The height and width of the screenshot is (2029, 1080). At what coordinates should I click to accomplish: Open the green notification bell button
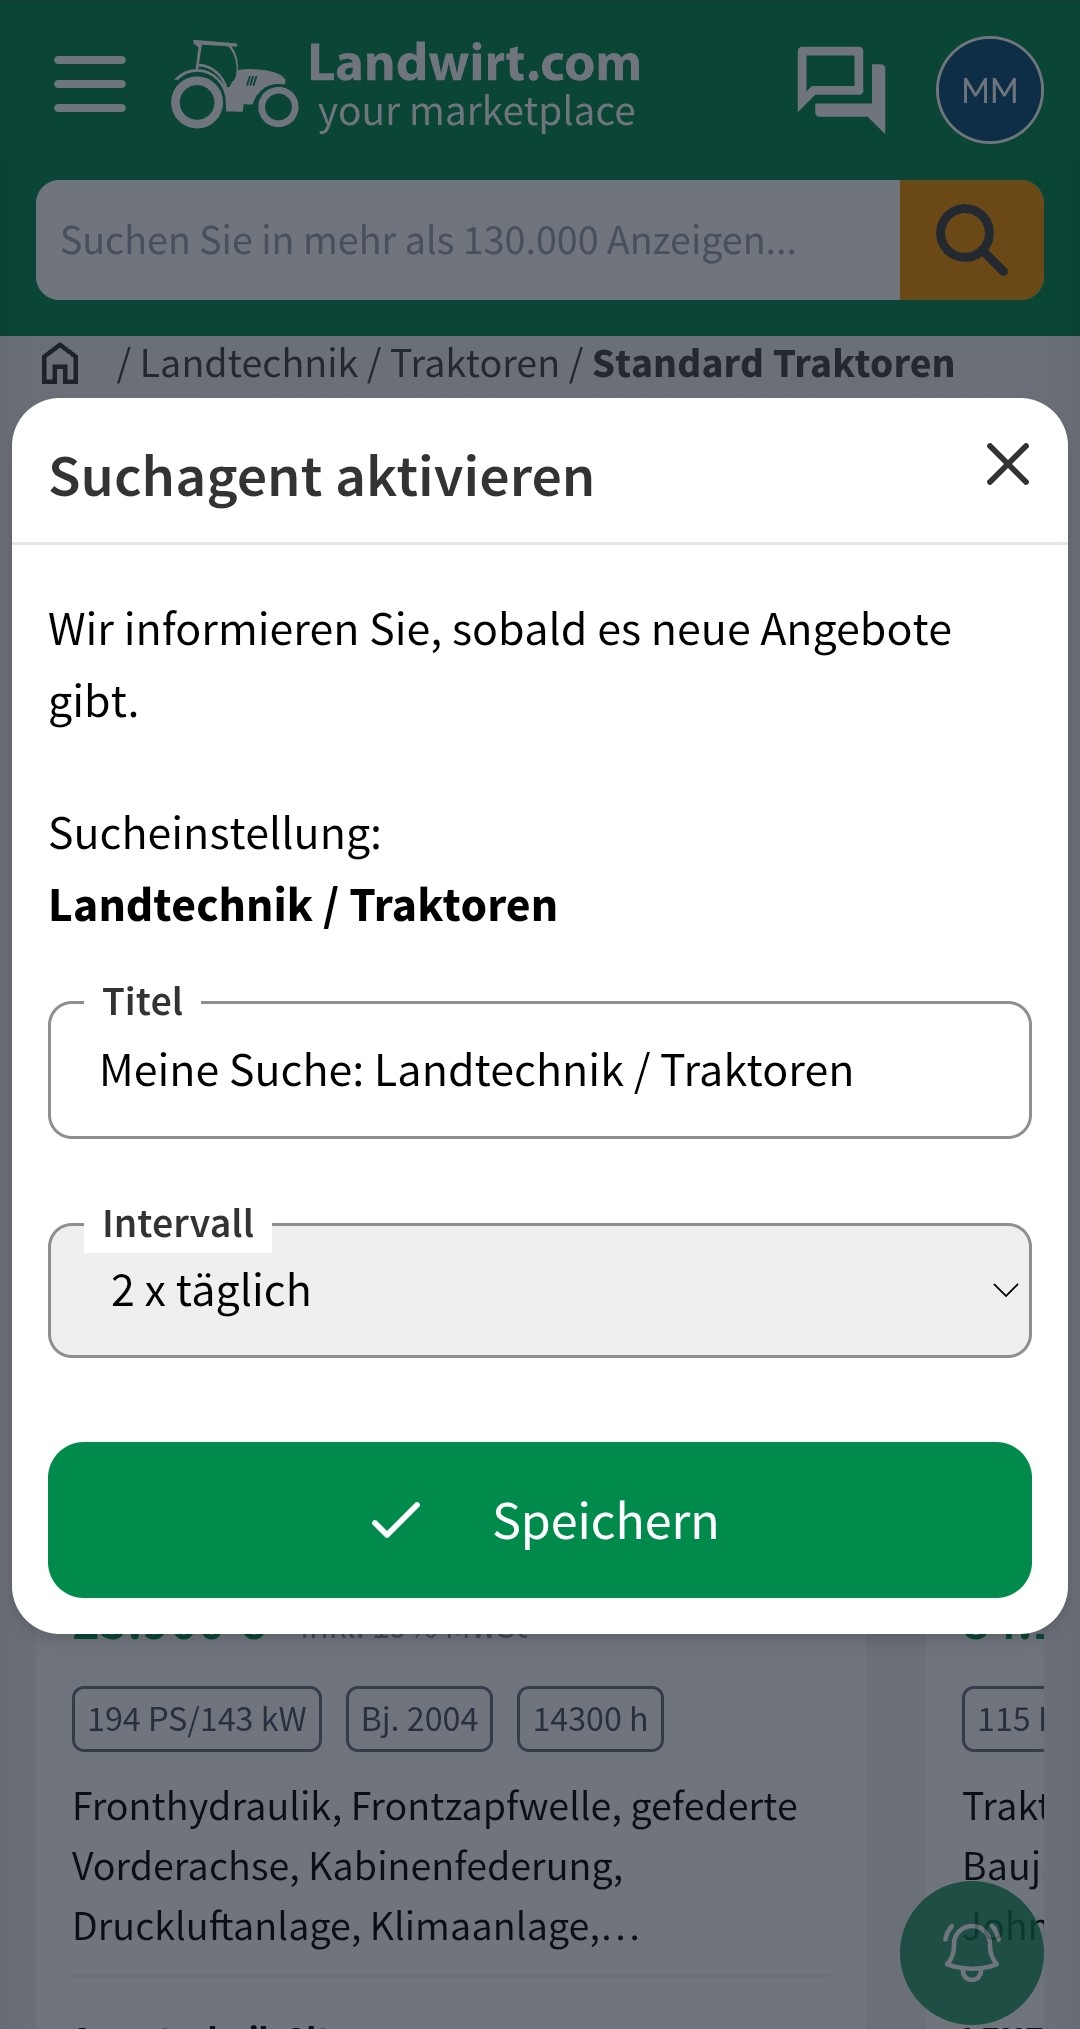(971, 1951)
